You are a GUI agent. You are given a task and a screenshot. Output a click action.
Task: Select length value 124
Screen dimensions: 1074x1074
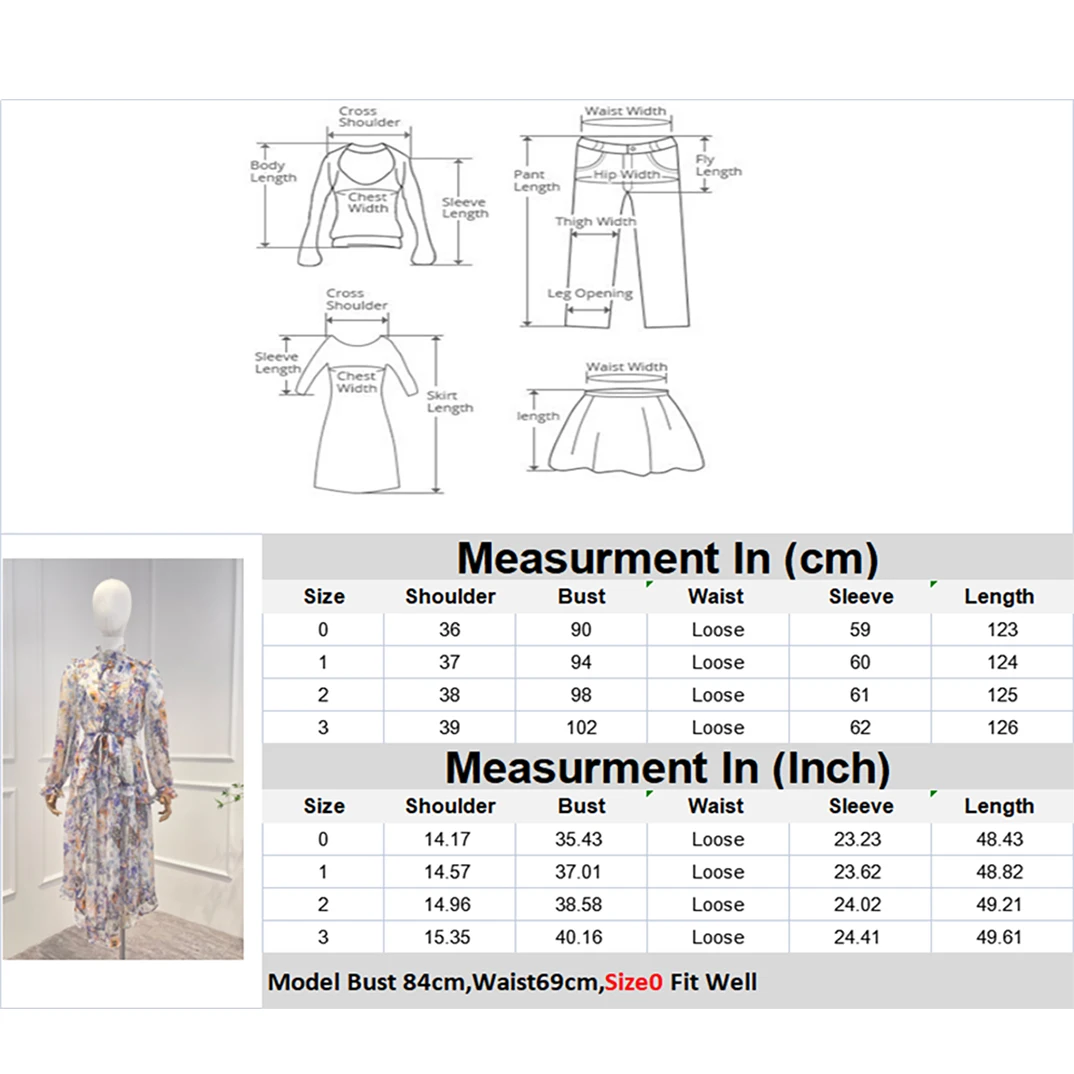[1003, 662]
